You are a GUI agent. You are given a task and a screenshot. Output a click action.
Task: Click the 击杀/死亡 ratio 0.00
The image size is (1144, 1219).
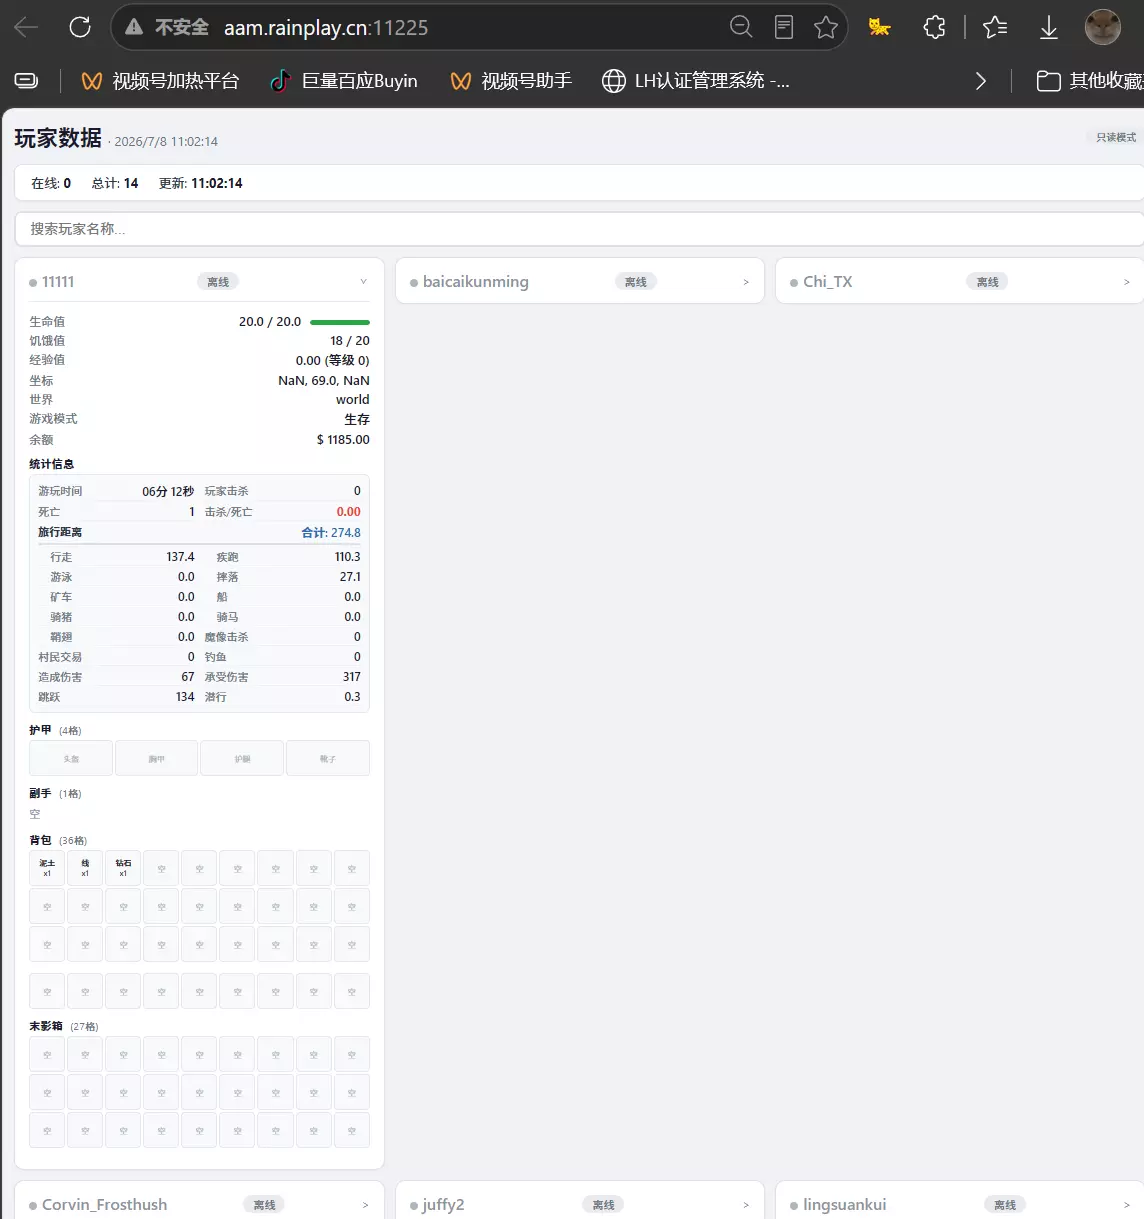[348, 512]
